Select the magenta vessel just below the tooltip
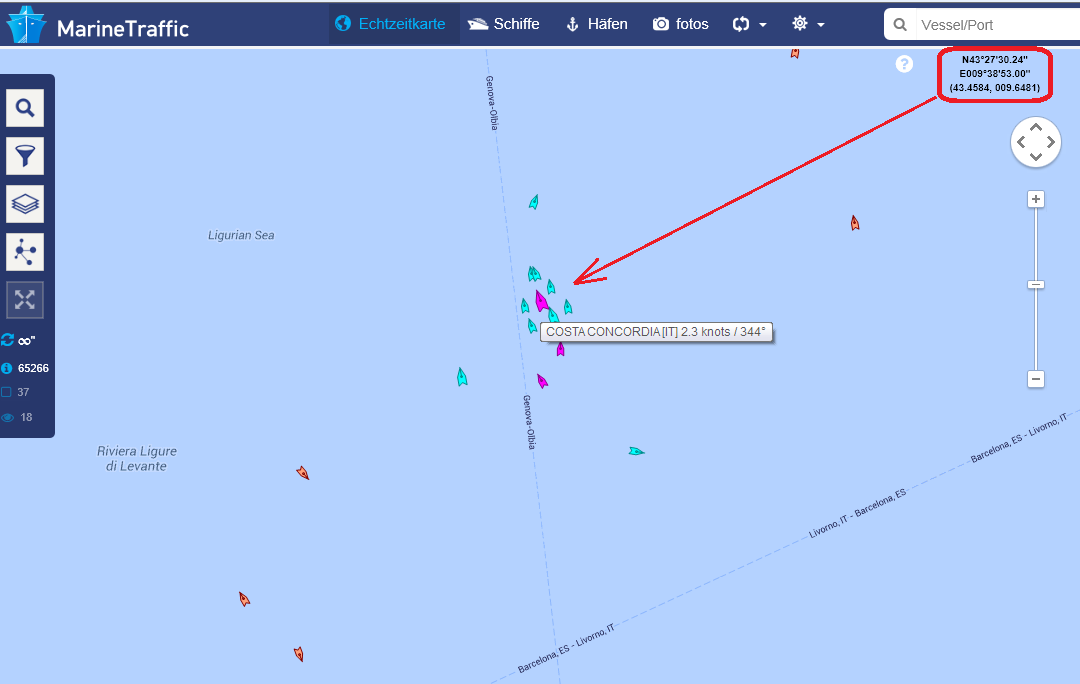 560,349
